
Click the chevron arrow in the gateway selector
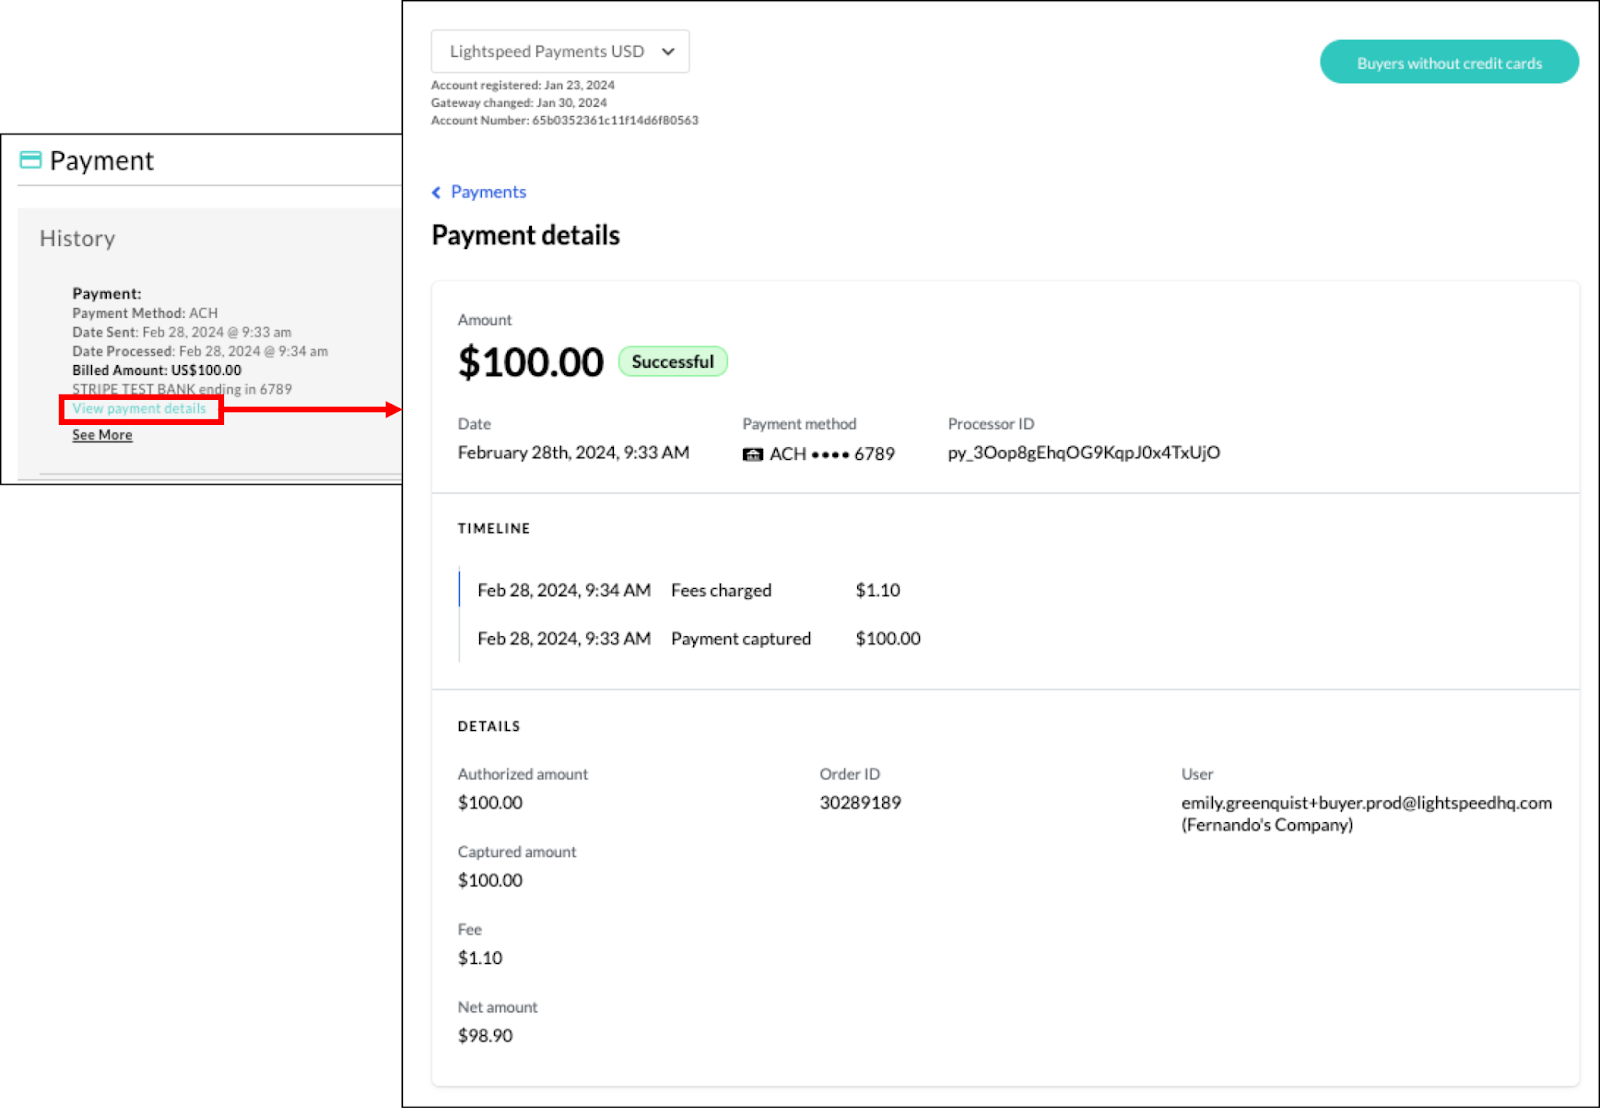pos(668,52)
